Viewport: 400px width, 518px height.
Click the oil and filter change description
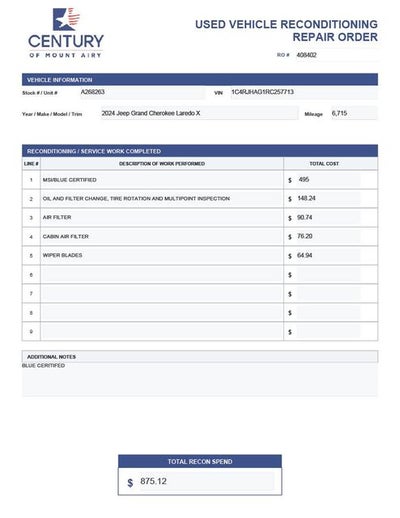click(162, 199)
